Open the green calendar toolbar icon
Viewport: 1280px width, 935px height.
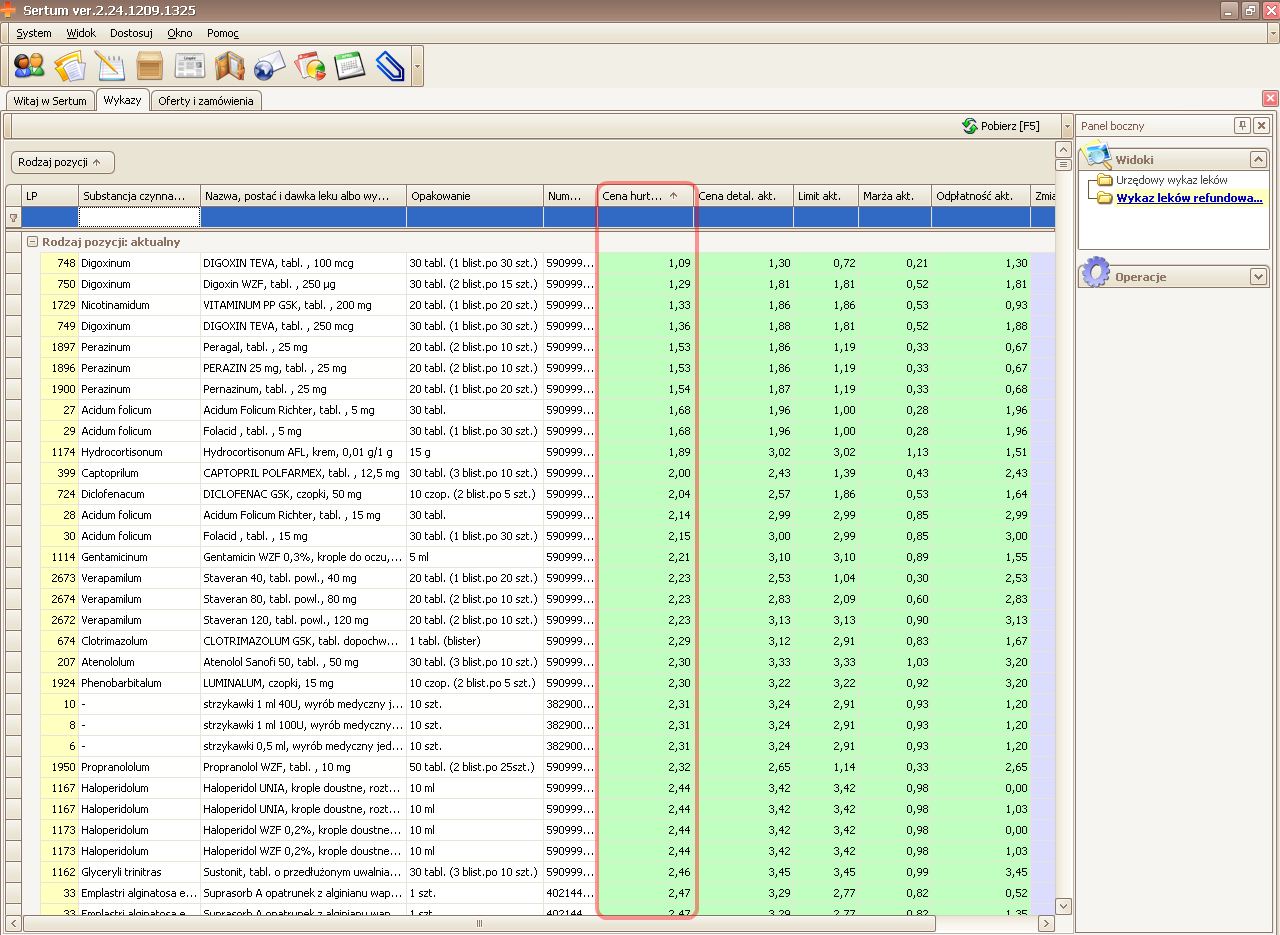coord(349,66)
